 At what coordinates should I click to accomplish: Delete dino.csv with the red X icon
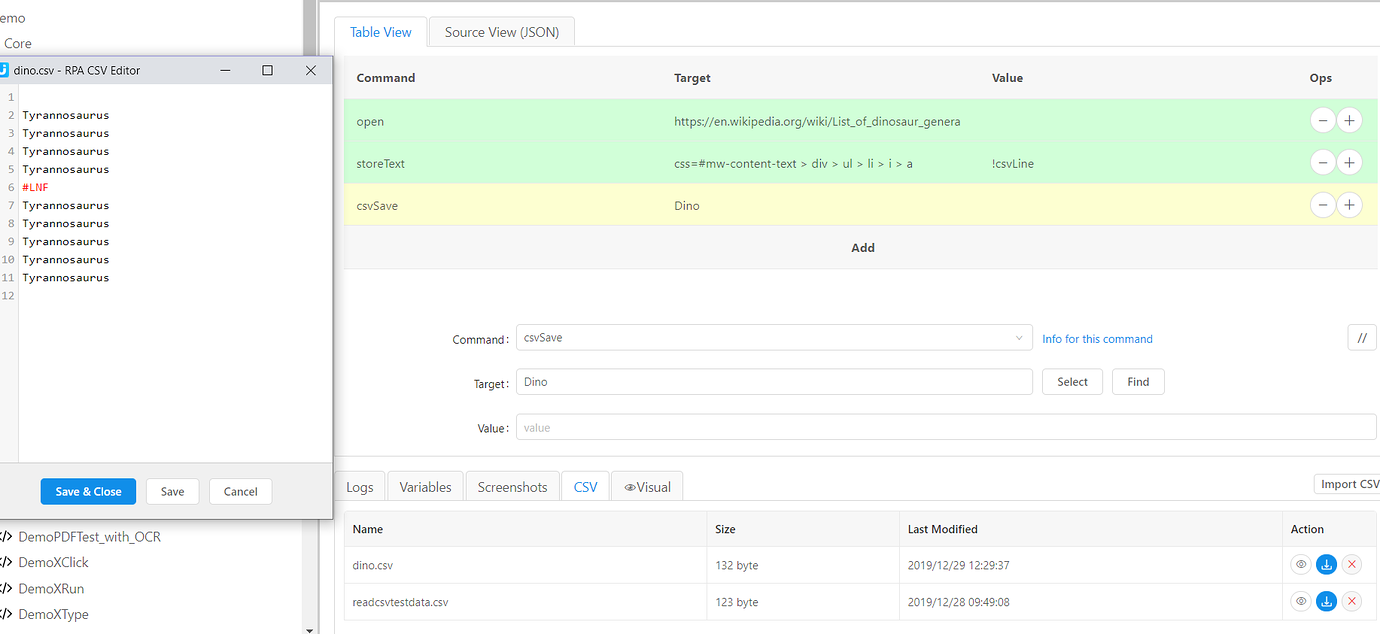click(x=1352, y=564)
